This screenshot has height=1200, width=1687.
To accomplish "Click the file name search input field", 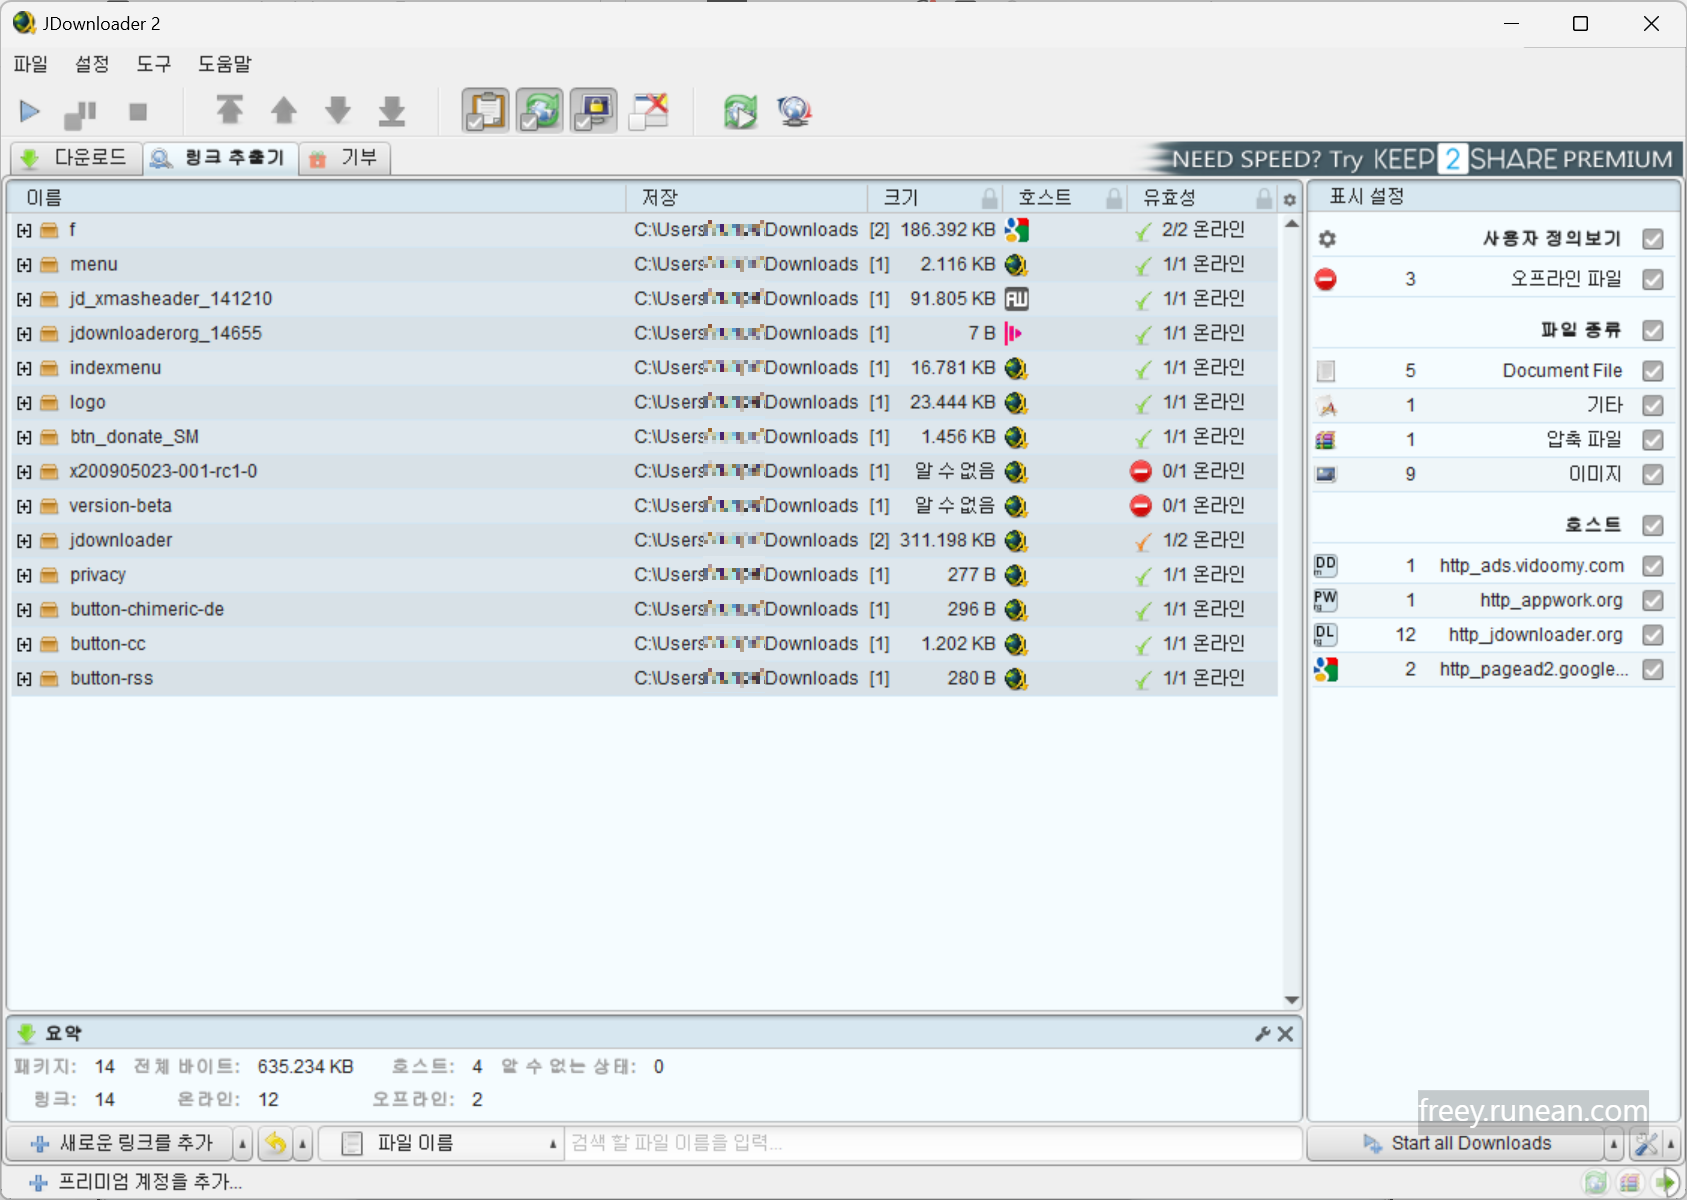I will (930, 1143).
